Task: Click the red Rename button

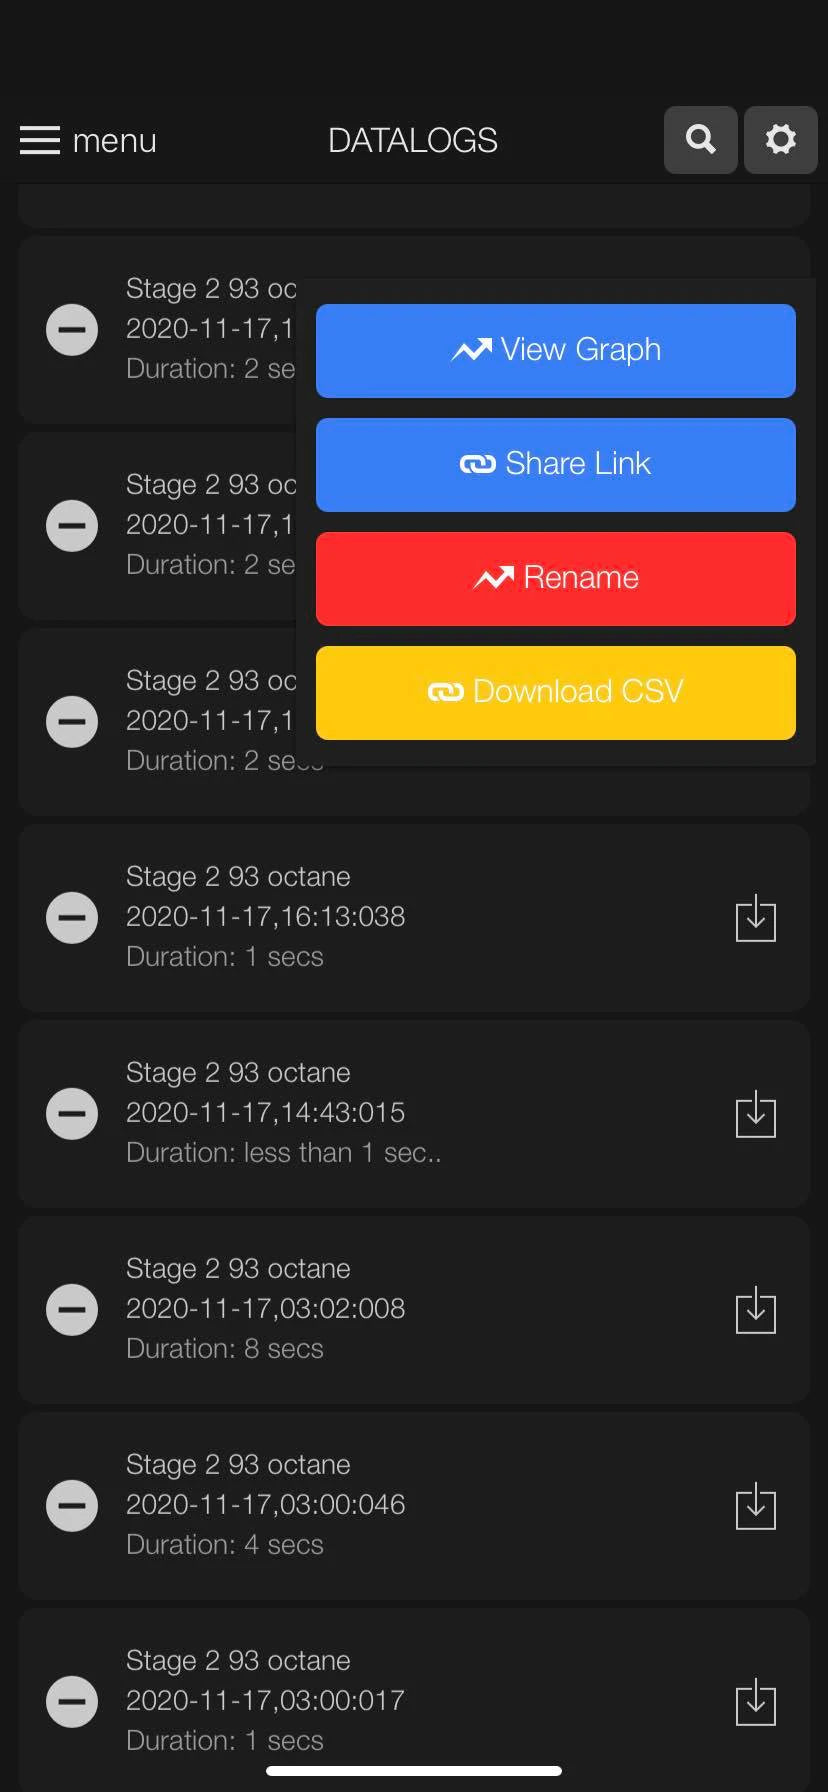Action: (556, 579)
